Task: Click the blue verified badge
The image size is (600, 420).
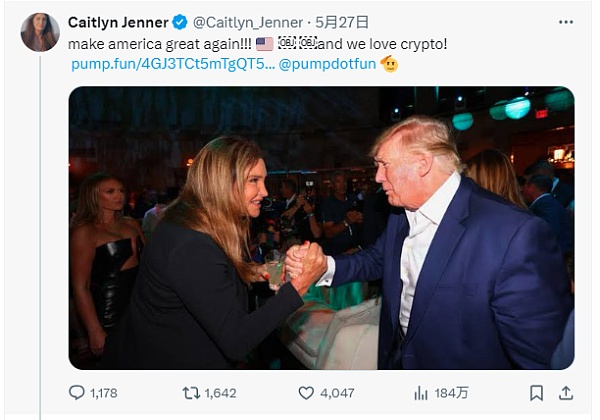Action: point(180,21)
